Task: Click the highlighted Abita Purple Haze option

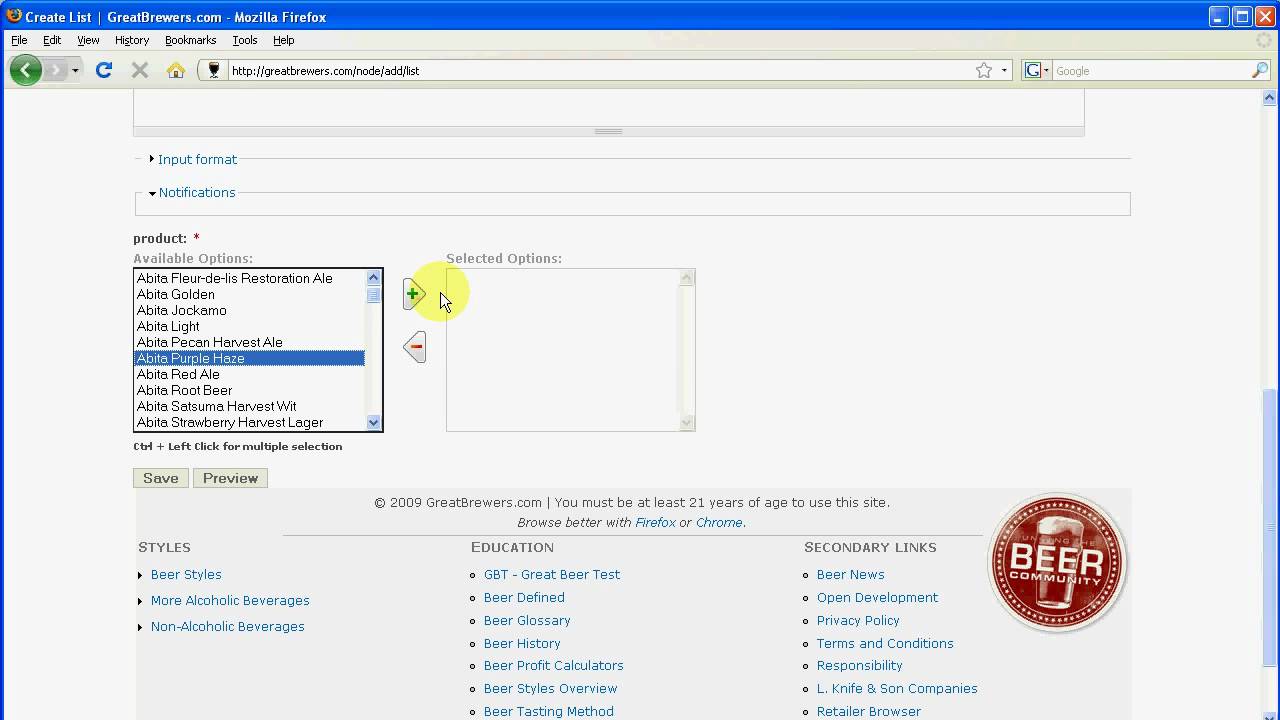Action: point(250,358)
